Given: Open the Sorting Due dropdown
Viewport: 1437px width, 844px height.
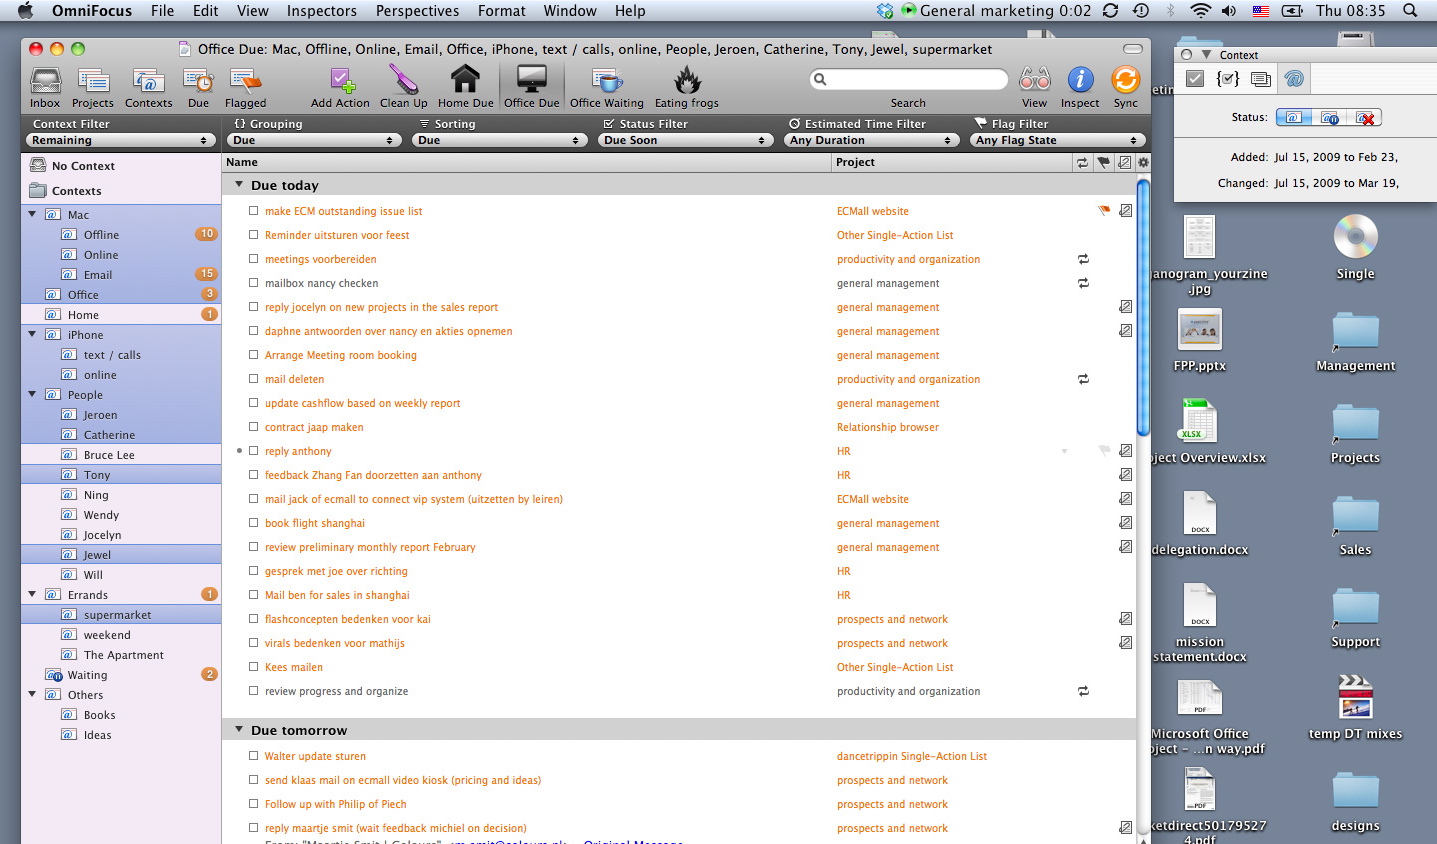Looking at the screenshot, I should click(500, 140).
